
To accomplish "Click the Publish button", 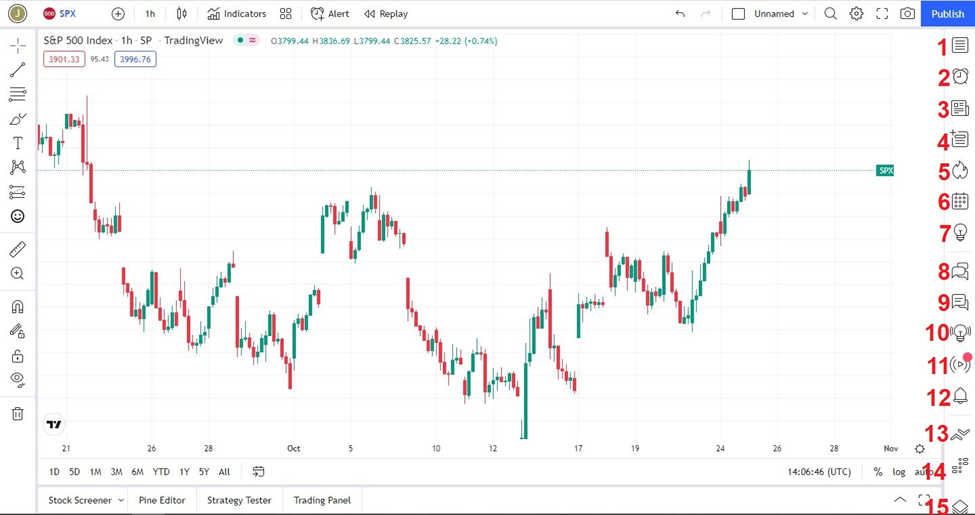I will pyautogui.click(x=948, y=14).
